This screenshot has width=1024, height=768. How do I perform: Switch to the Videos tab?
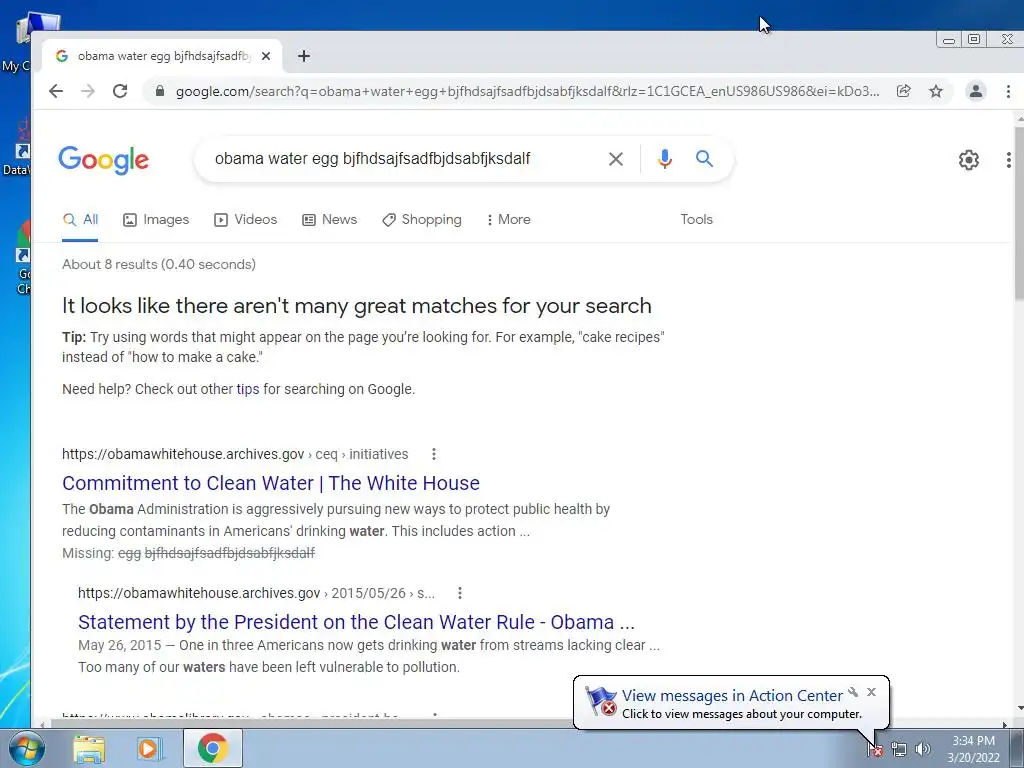[246, 220]
